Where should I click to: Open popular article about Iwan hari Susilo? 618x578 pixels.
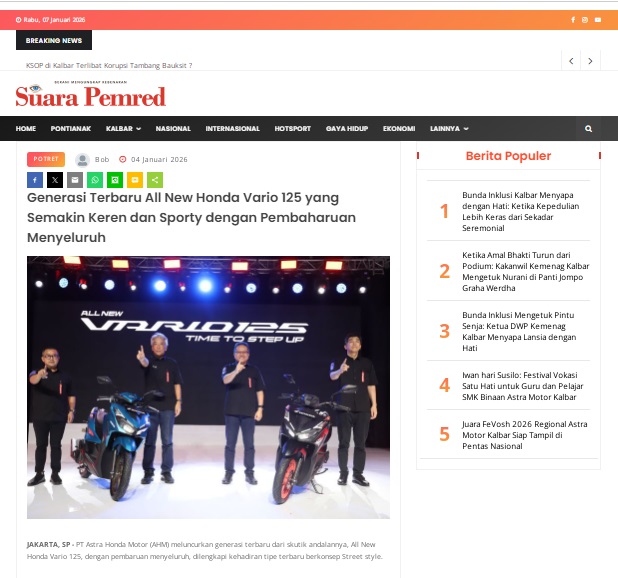coord(525,386)
